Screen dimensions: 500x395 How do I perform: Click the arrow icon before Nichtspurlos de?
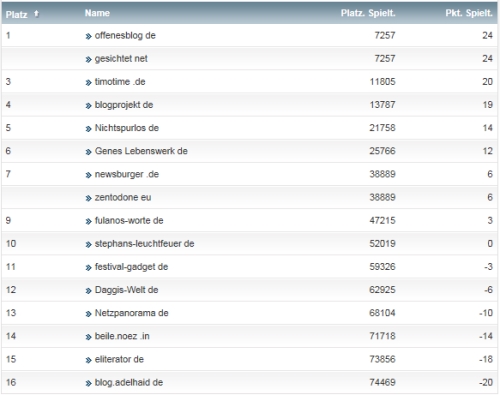[x=88, y=129]
